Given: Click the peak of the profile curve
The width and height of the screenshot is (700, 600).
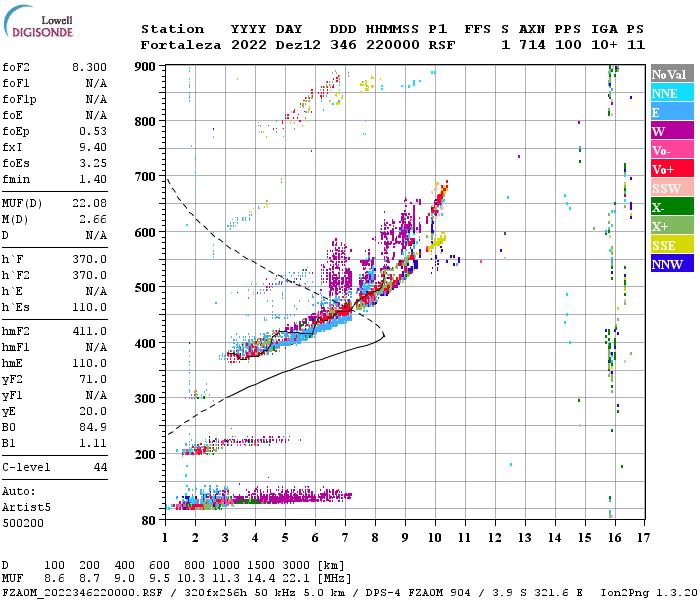Looking at the screenshot, I should pos(383,336).
